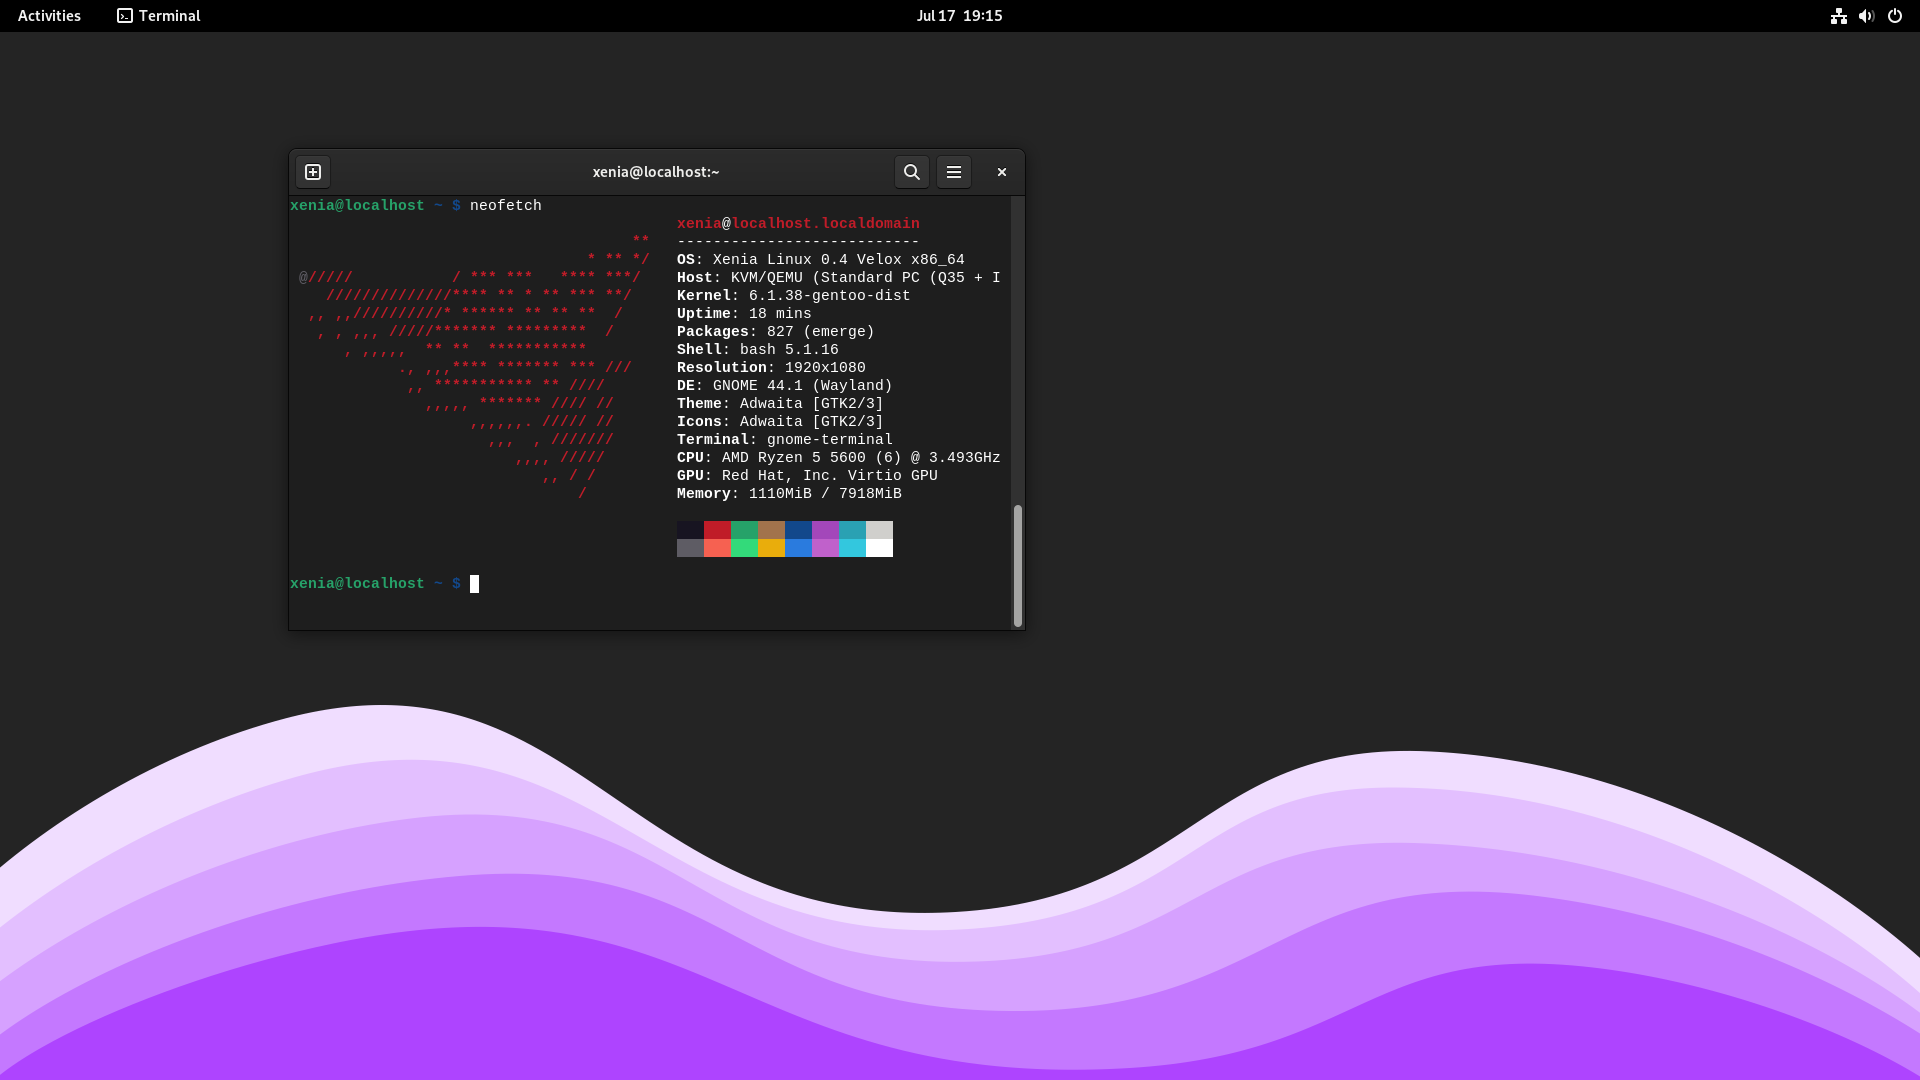
Task: Click the 'DE: GNOME 44.1 (Wayland)' line
Action: click(x=785, y=386)
